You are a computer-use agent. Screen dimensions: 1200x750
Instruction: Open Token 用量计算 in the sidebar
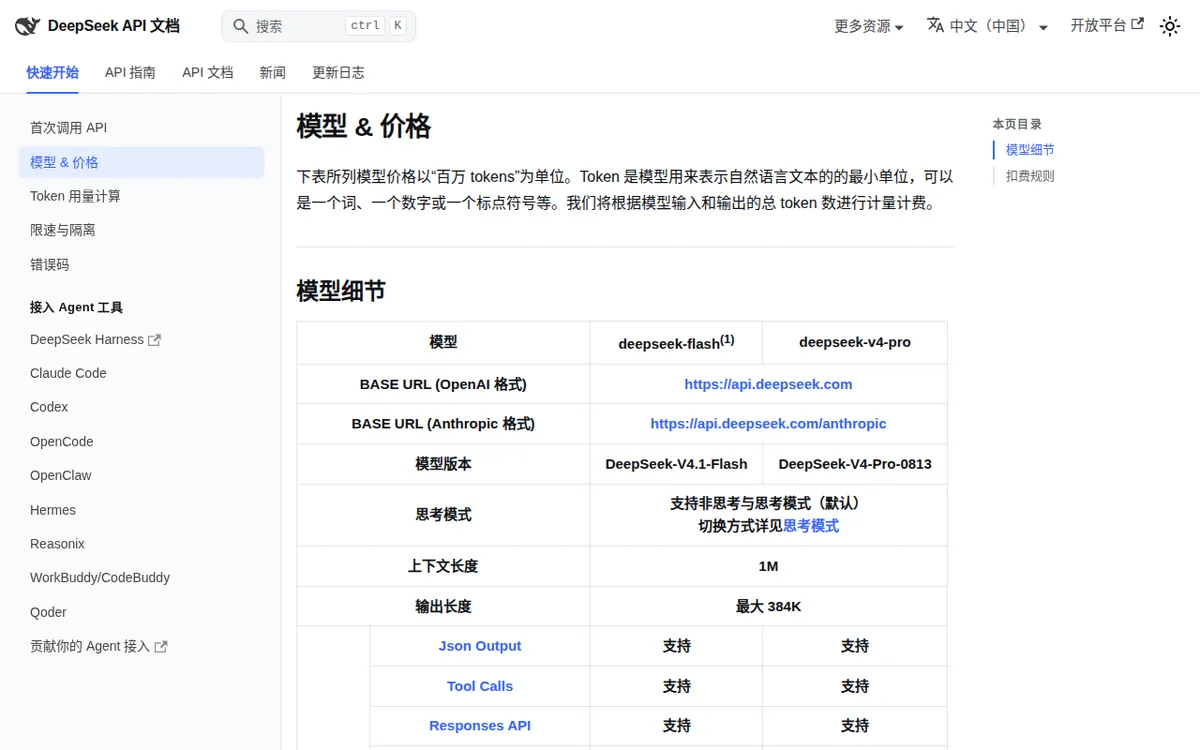141,196
